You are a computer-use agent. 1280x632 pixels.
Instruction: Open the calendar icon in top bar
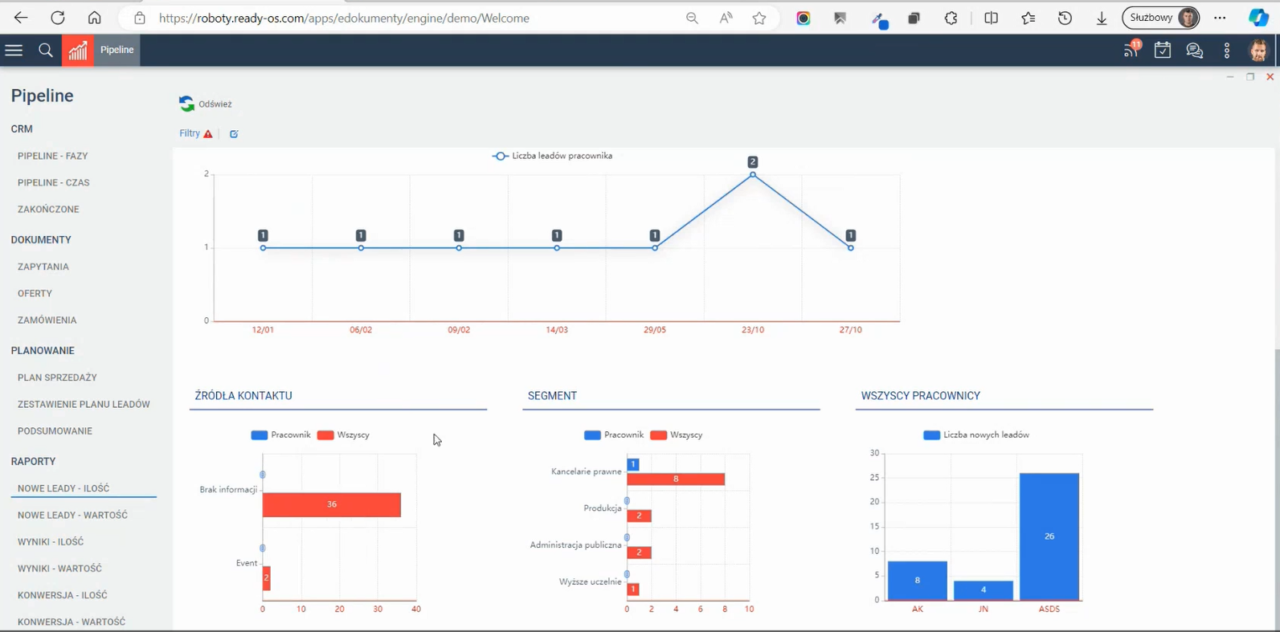(1162, 50)
